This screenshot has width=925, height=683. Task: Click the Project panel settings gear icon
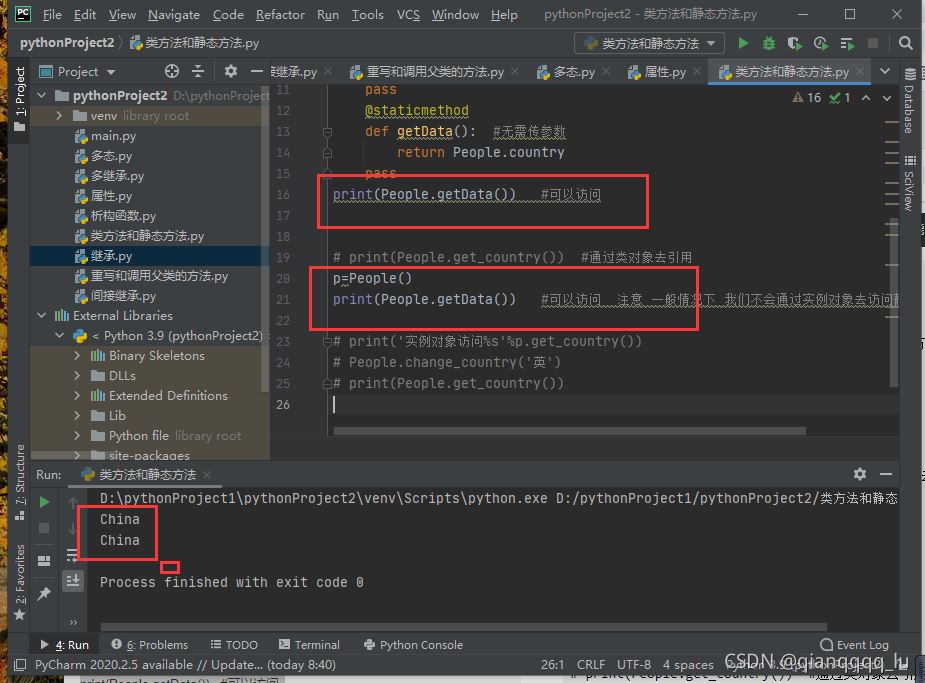[x=231, y=71]
